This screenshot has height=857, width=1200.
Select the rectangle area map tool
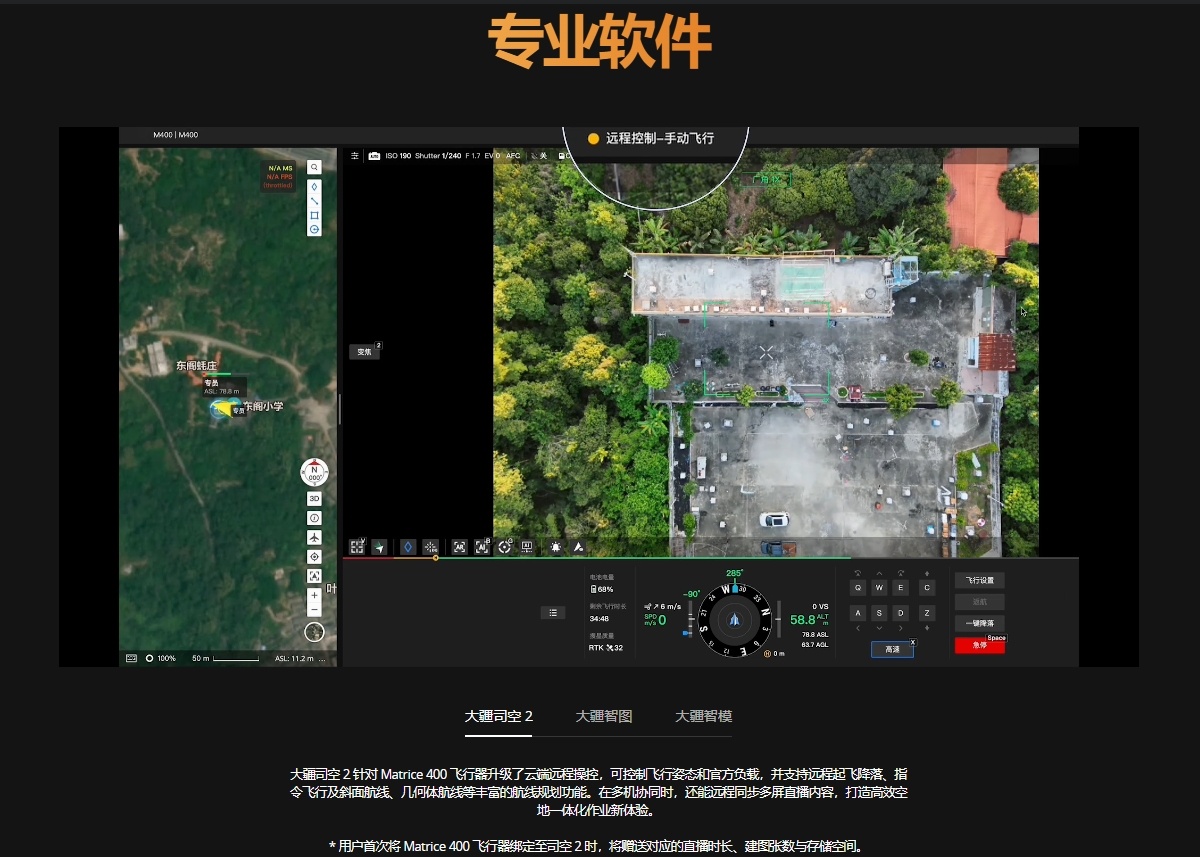click(x=314, y=215)
